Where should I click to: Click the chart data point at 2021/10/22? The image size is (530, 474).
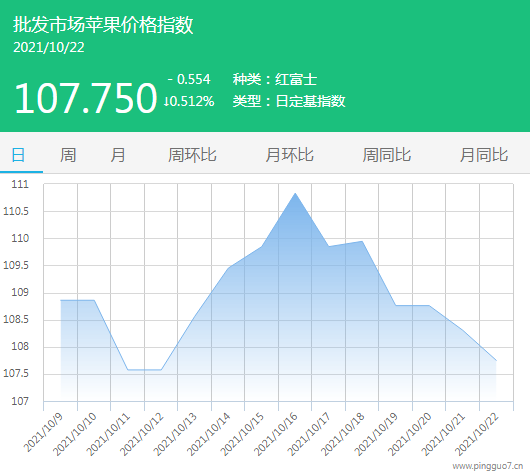pos(496,360)
